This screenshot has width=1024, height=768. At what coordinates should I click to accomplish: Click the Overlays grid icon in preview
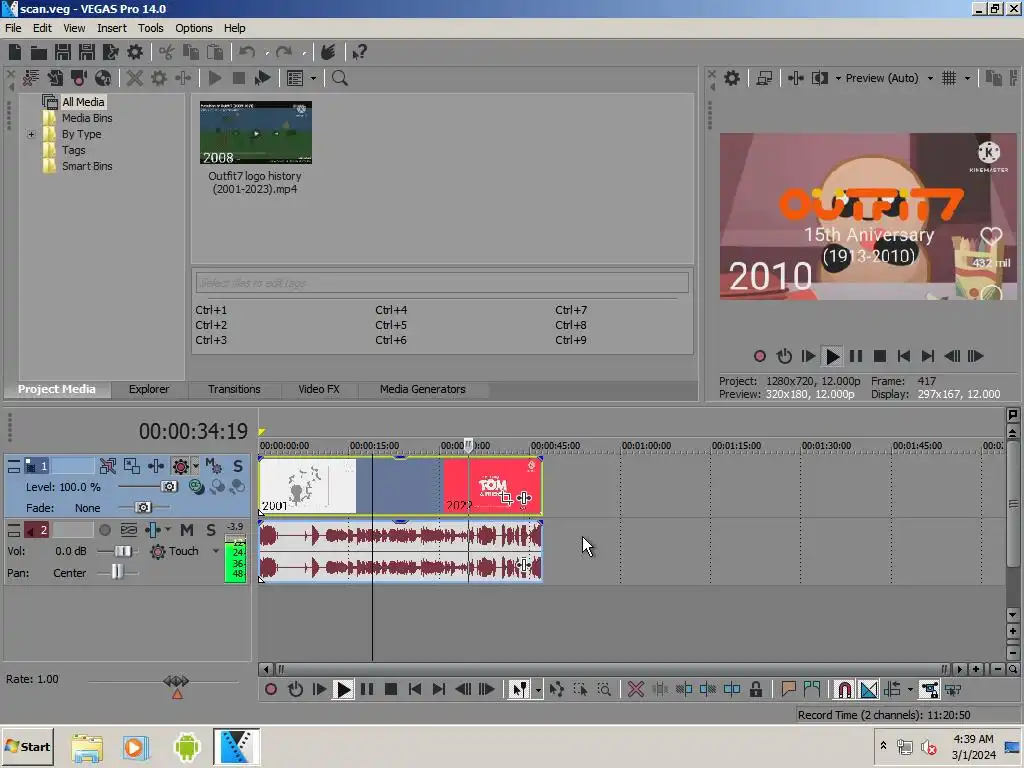pos(949,78)
